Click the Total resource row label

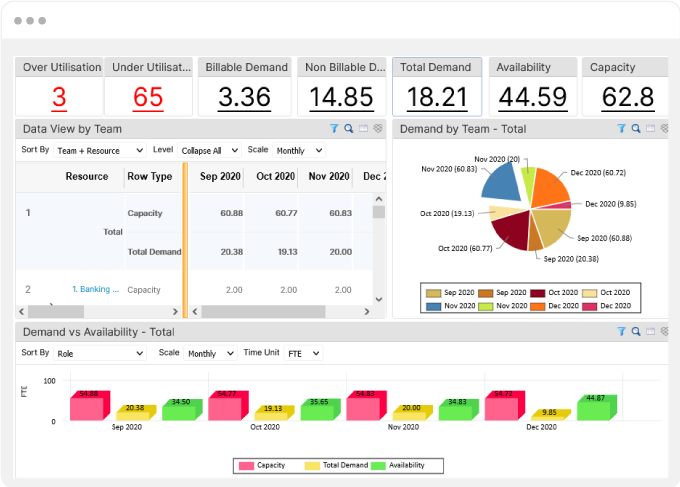coord(113,232)
